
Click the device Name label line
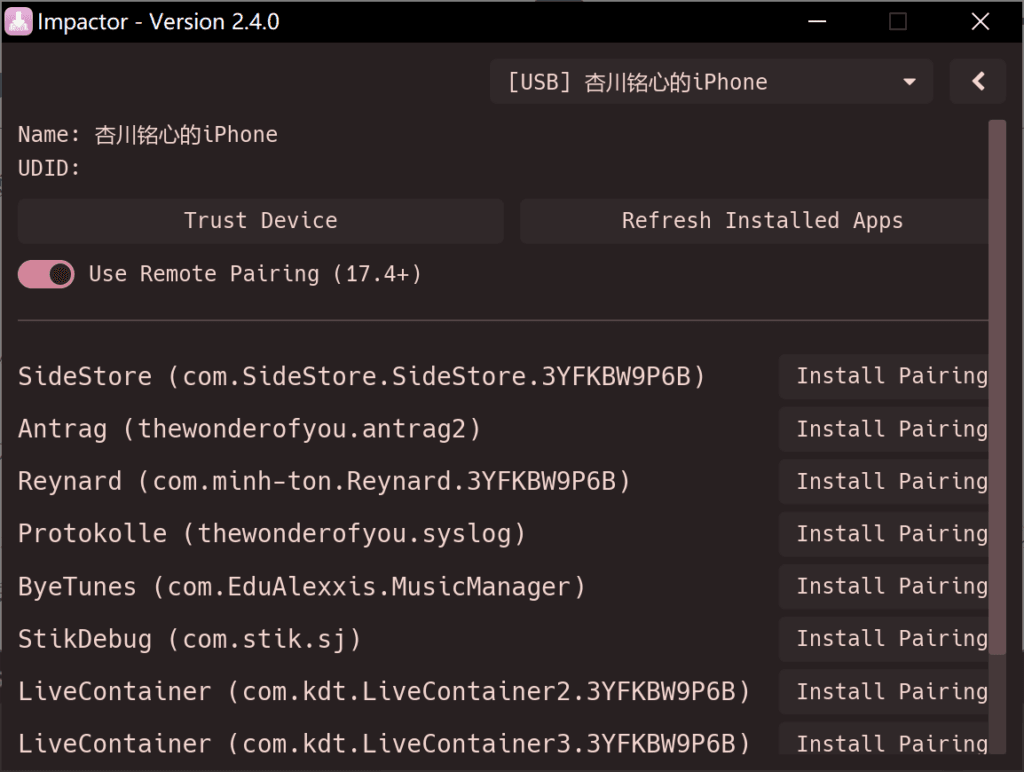tap(148, 135)
